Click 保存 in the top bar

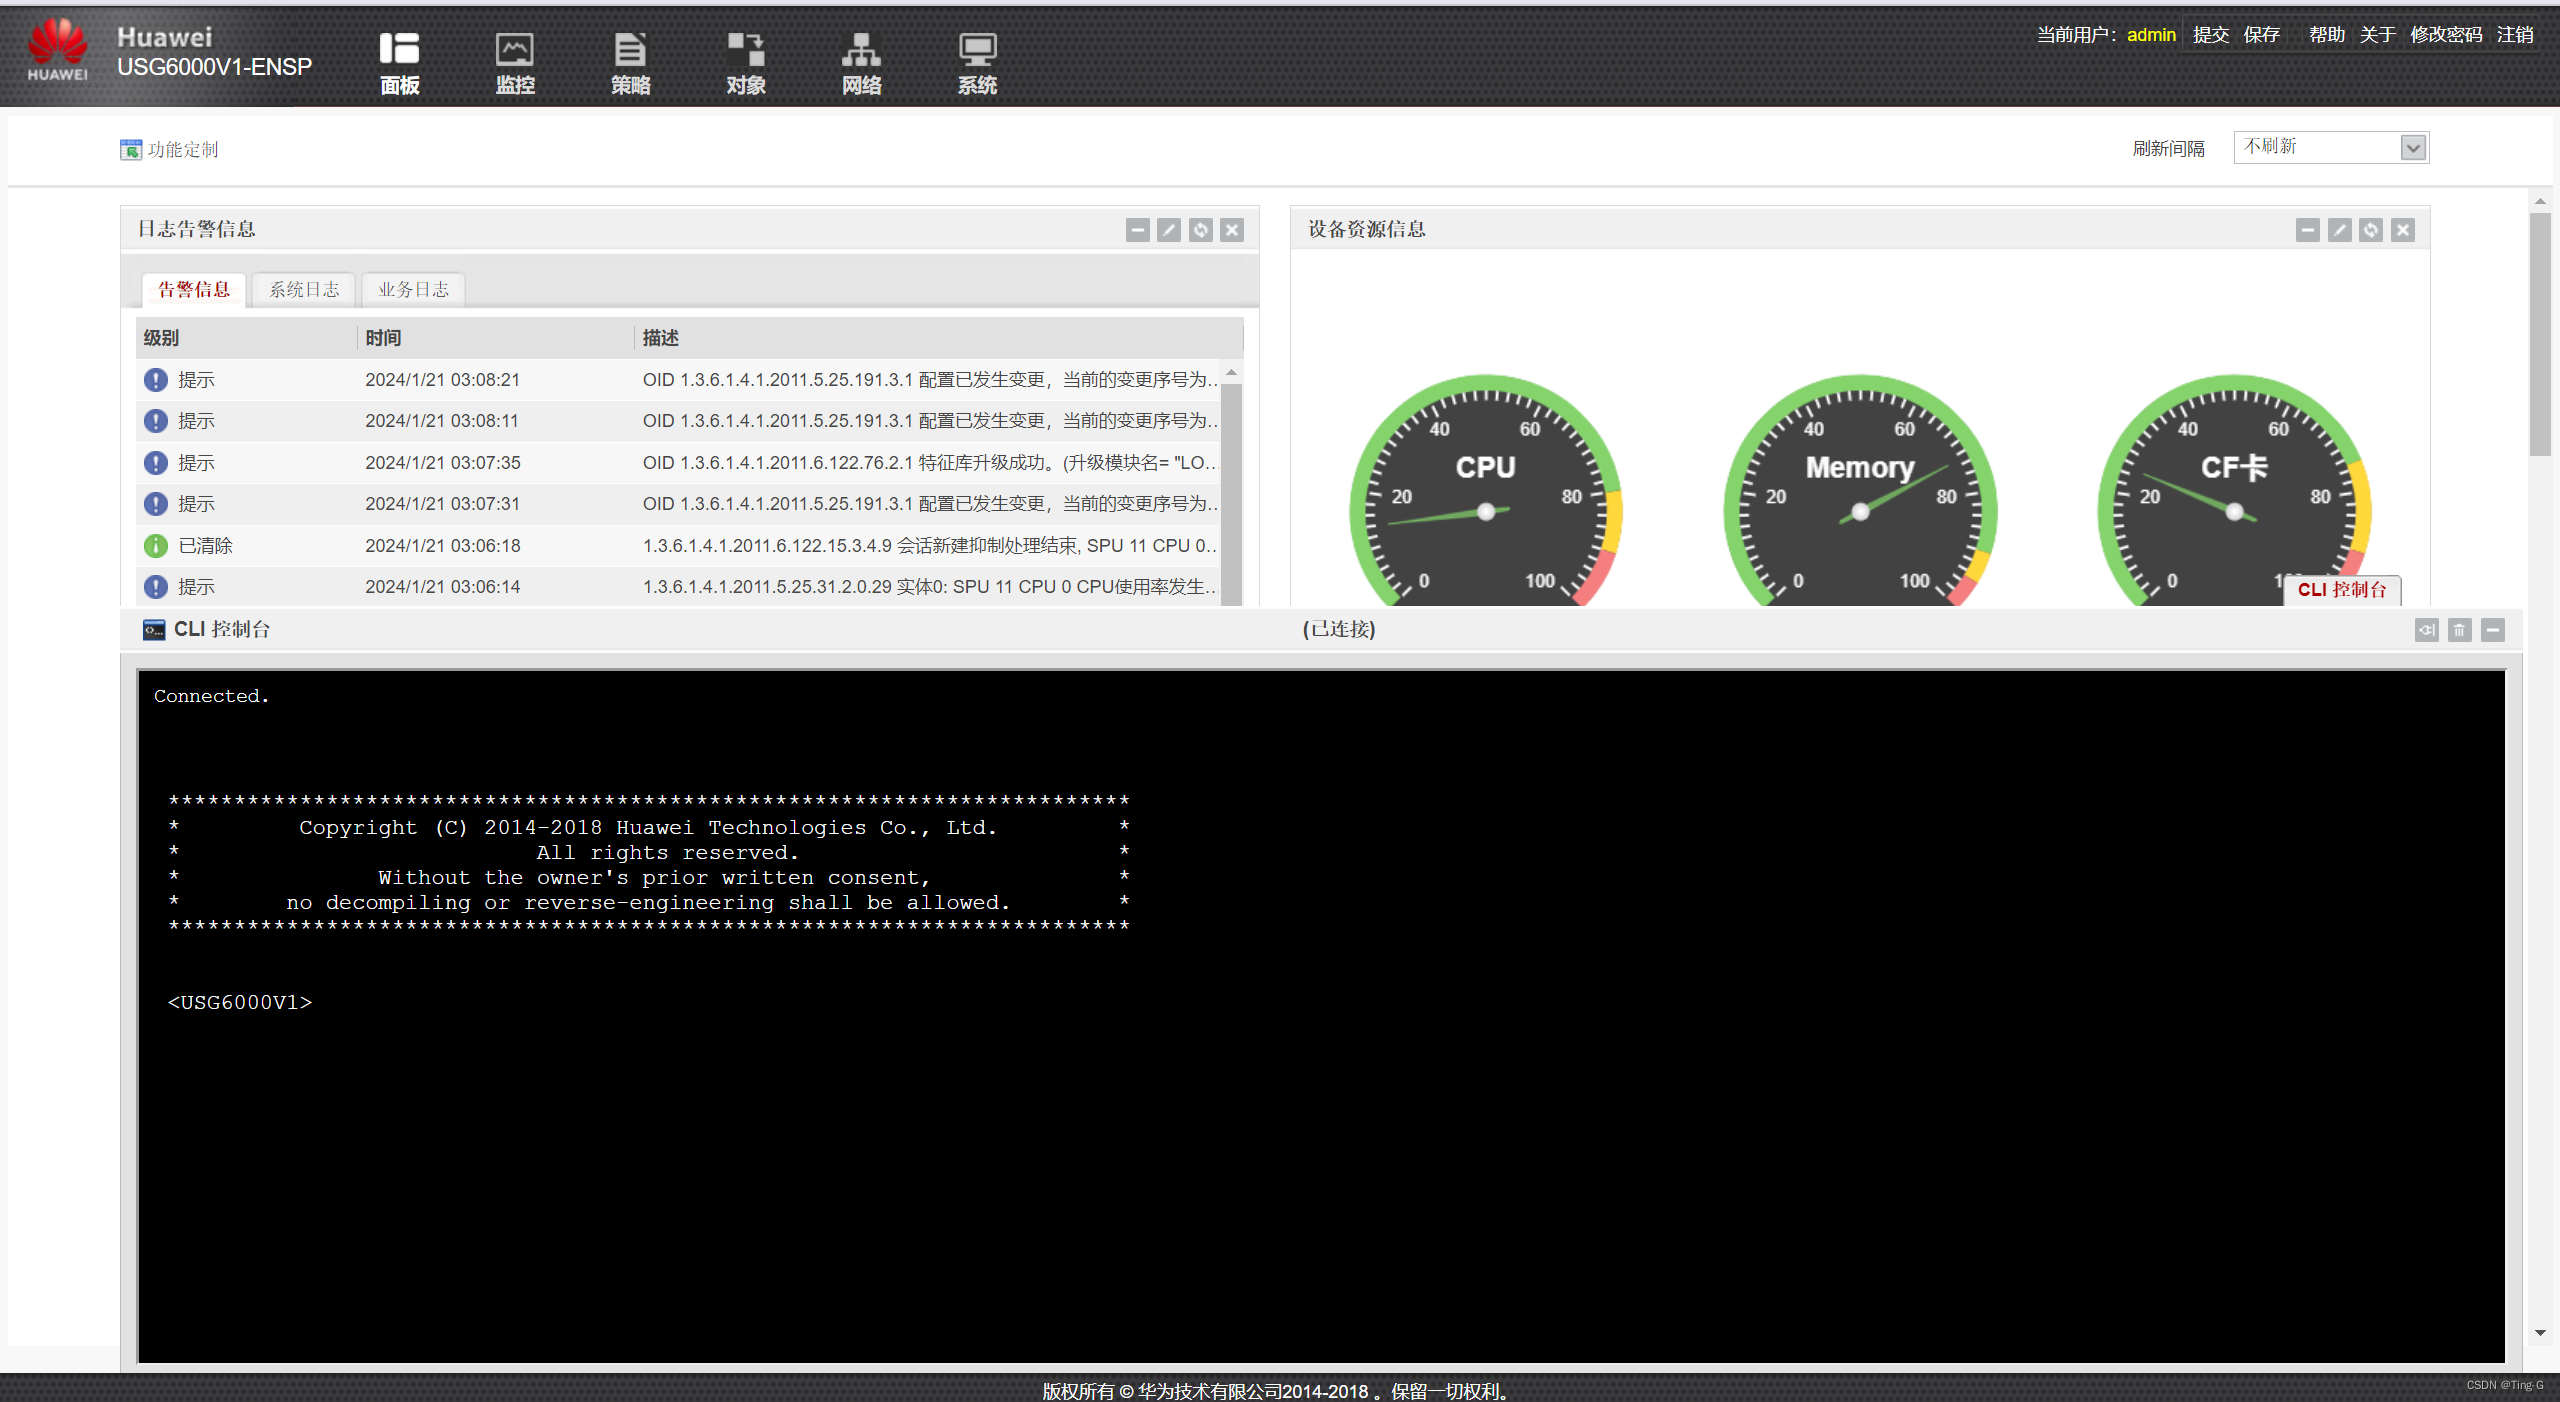pos(2261,35)
